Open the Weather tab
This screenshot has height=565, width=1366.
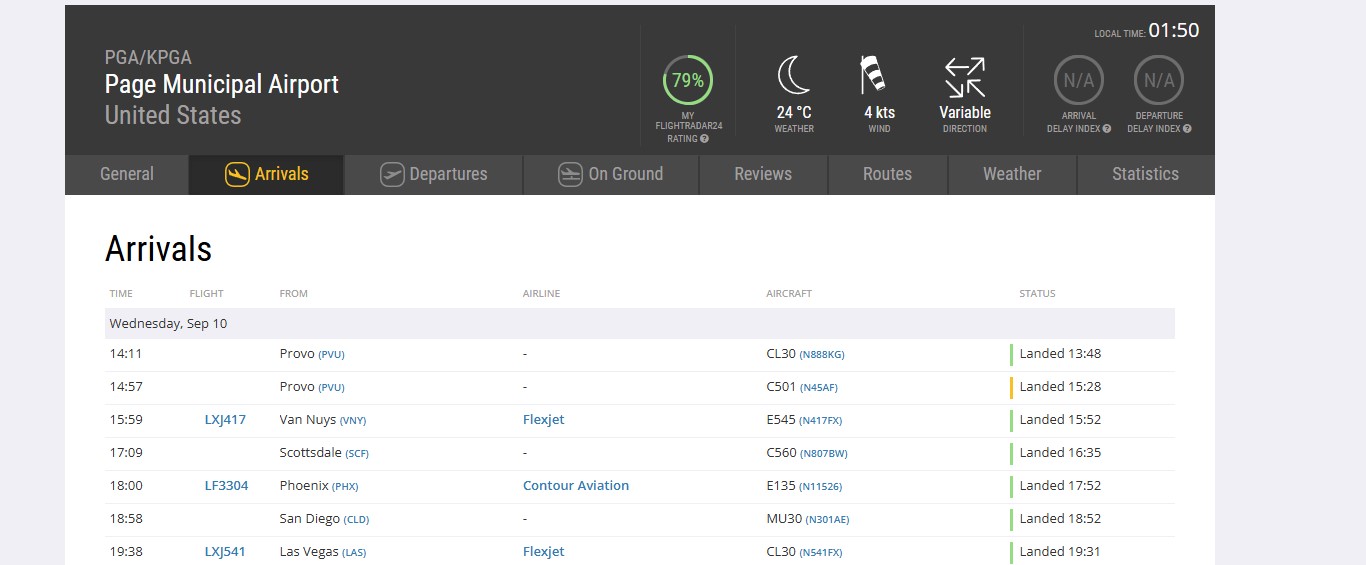1012,174
